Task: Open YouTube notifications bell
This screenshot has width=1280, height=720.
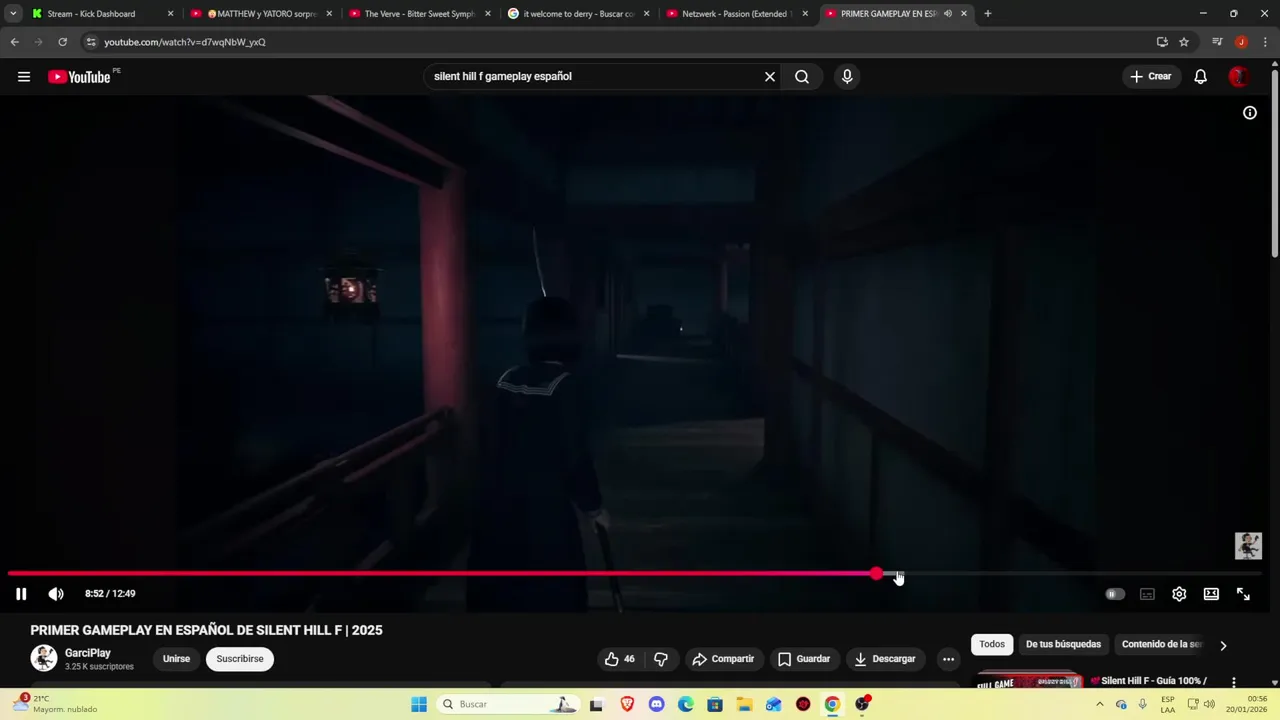Action: click(1201, 76)
